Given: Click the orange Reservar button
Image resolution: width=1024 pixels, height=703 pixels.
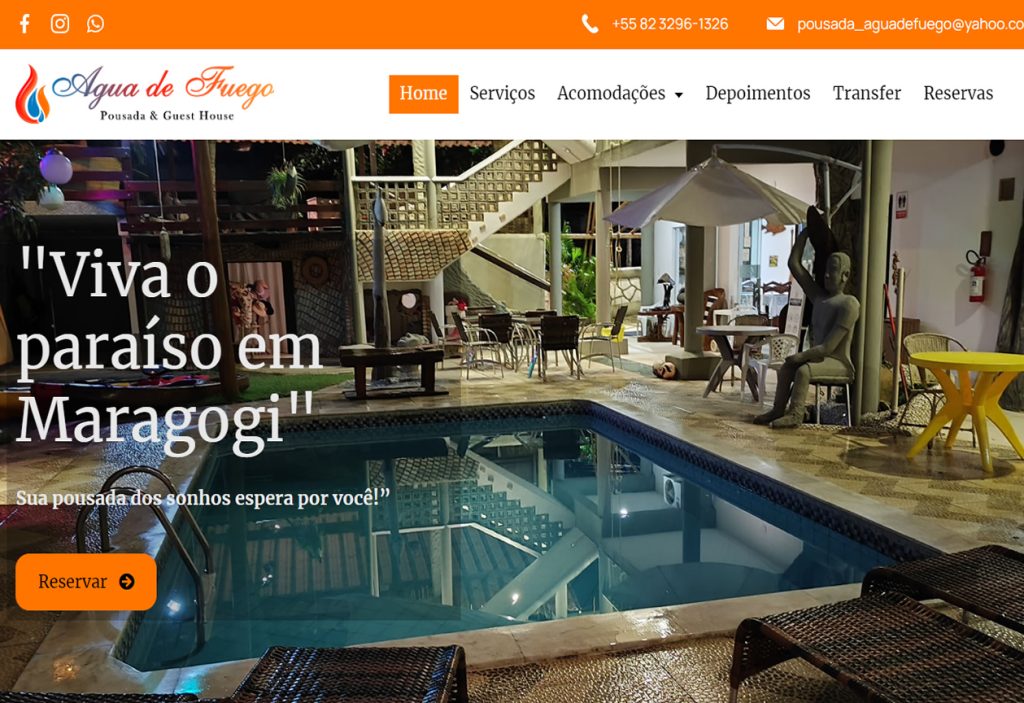Looking at the screenshot, I should point(86,581).
